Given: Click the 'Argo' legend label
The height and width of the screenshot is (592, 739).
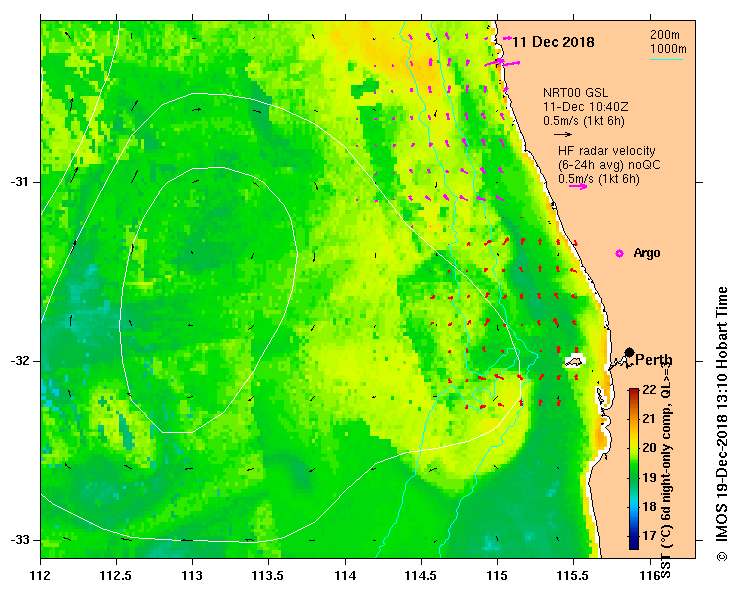Looking at the screenshot, I should pos(647,253).
